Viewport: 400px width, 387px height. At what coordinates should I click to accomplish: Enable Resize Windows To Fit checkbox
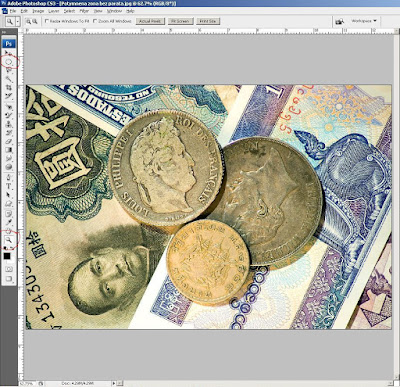47,21
